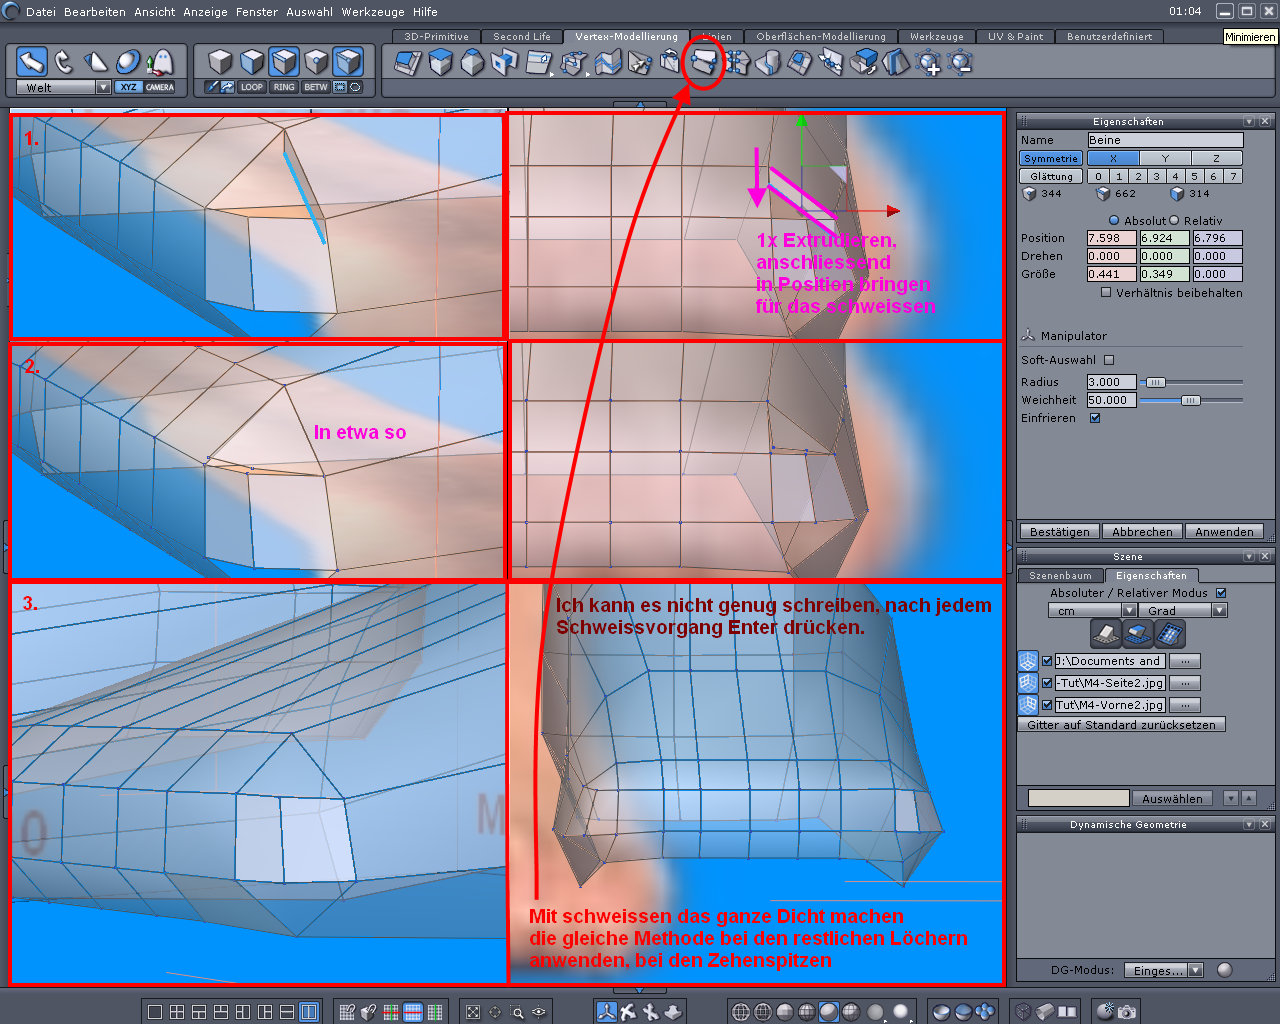Viewport: 1280px width, 1024px height.
Task: Switch to object selection mode cube
Action: [220, 62]
